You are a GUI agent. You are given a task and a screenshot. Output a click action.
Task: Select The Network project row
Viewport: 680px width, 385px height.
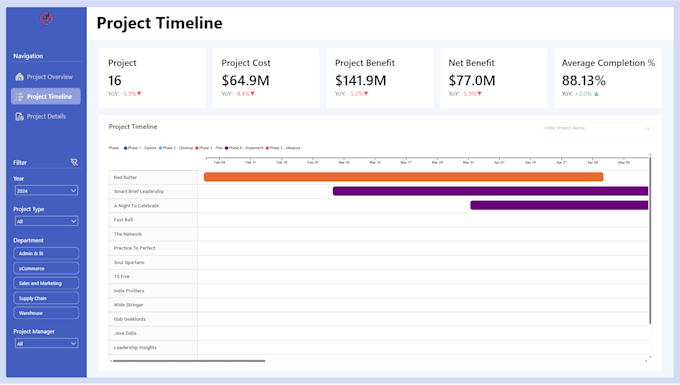coord(153,234)
